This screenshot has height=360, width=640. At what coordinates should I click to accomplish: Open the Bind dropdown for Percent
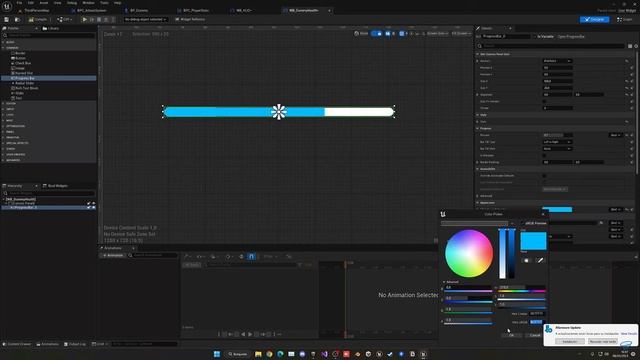pyautogui.click(x=616, y=135)
